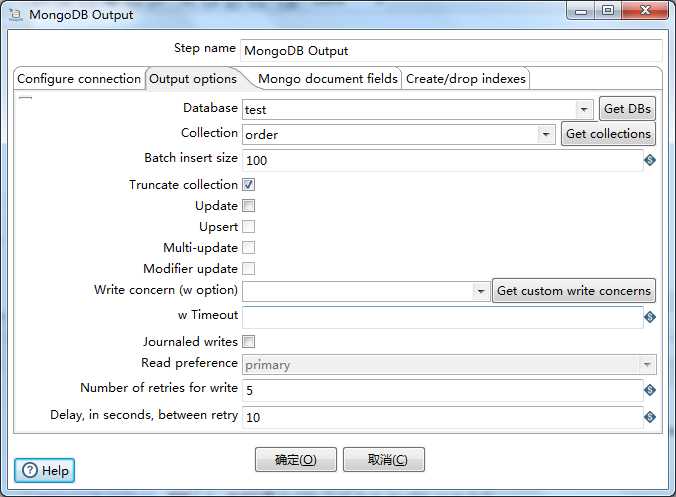
Task: Toggle the Upsert checkbox
Action: (249, 227)
